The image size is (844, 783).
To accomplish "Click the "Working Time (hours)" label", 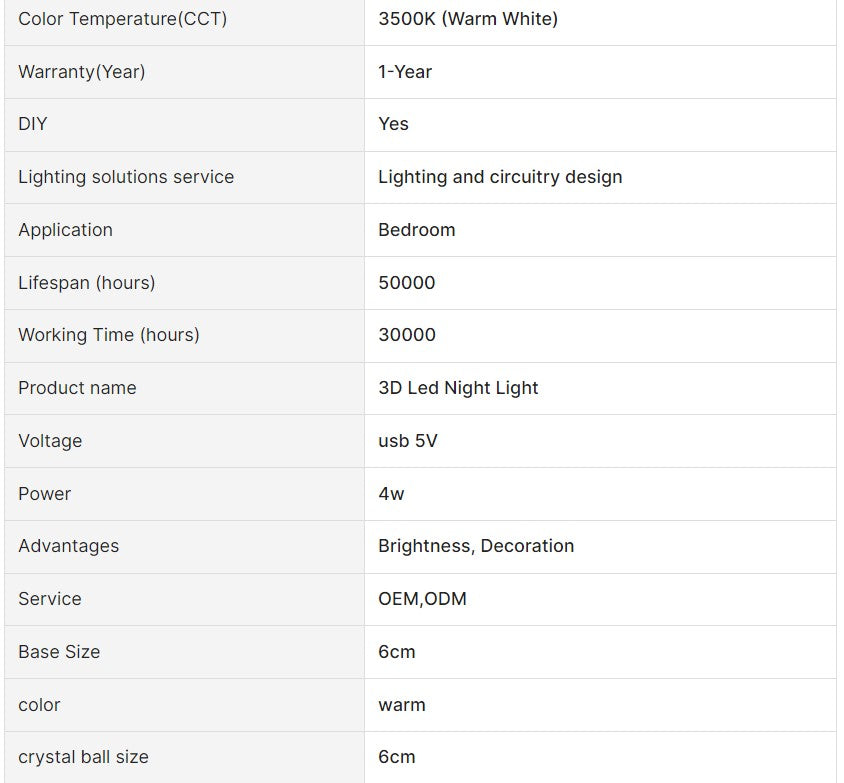I will click(109, 335).
